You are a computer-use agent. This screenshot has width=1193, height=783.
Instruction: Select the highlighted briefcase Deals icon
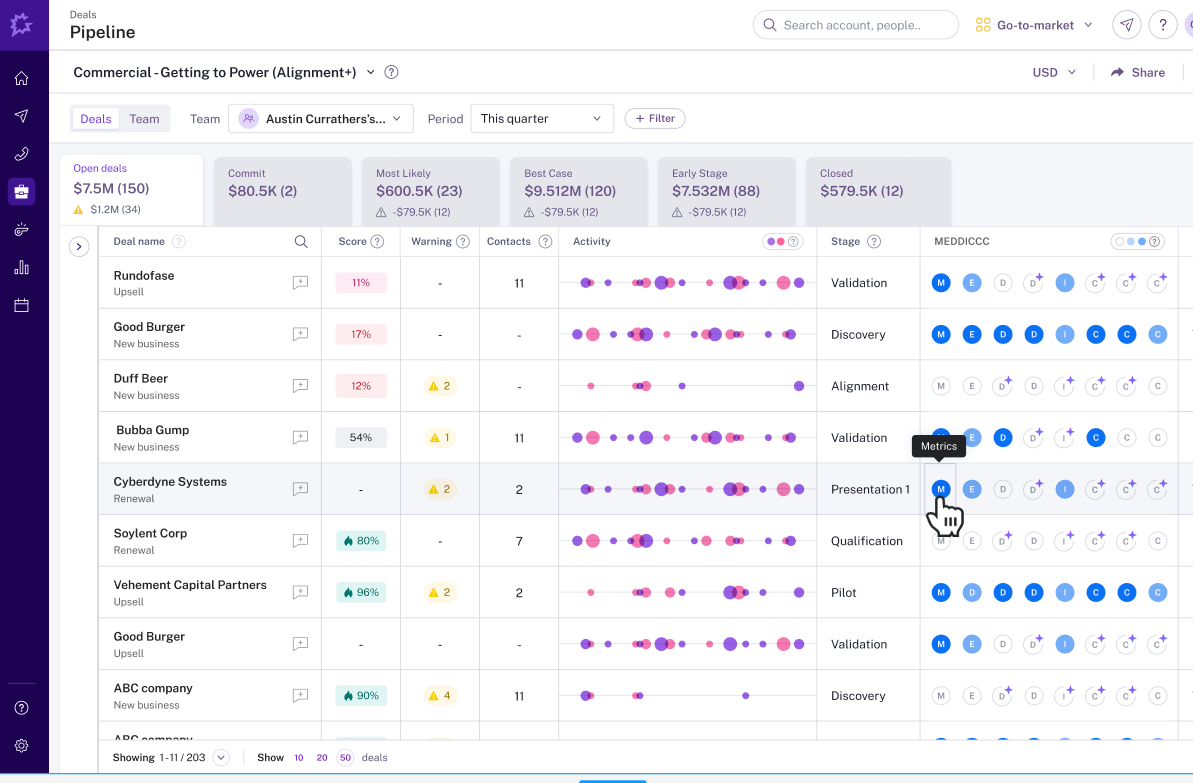22,191
